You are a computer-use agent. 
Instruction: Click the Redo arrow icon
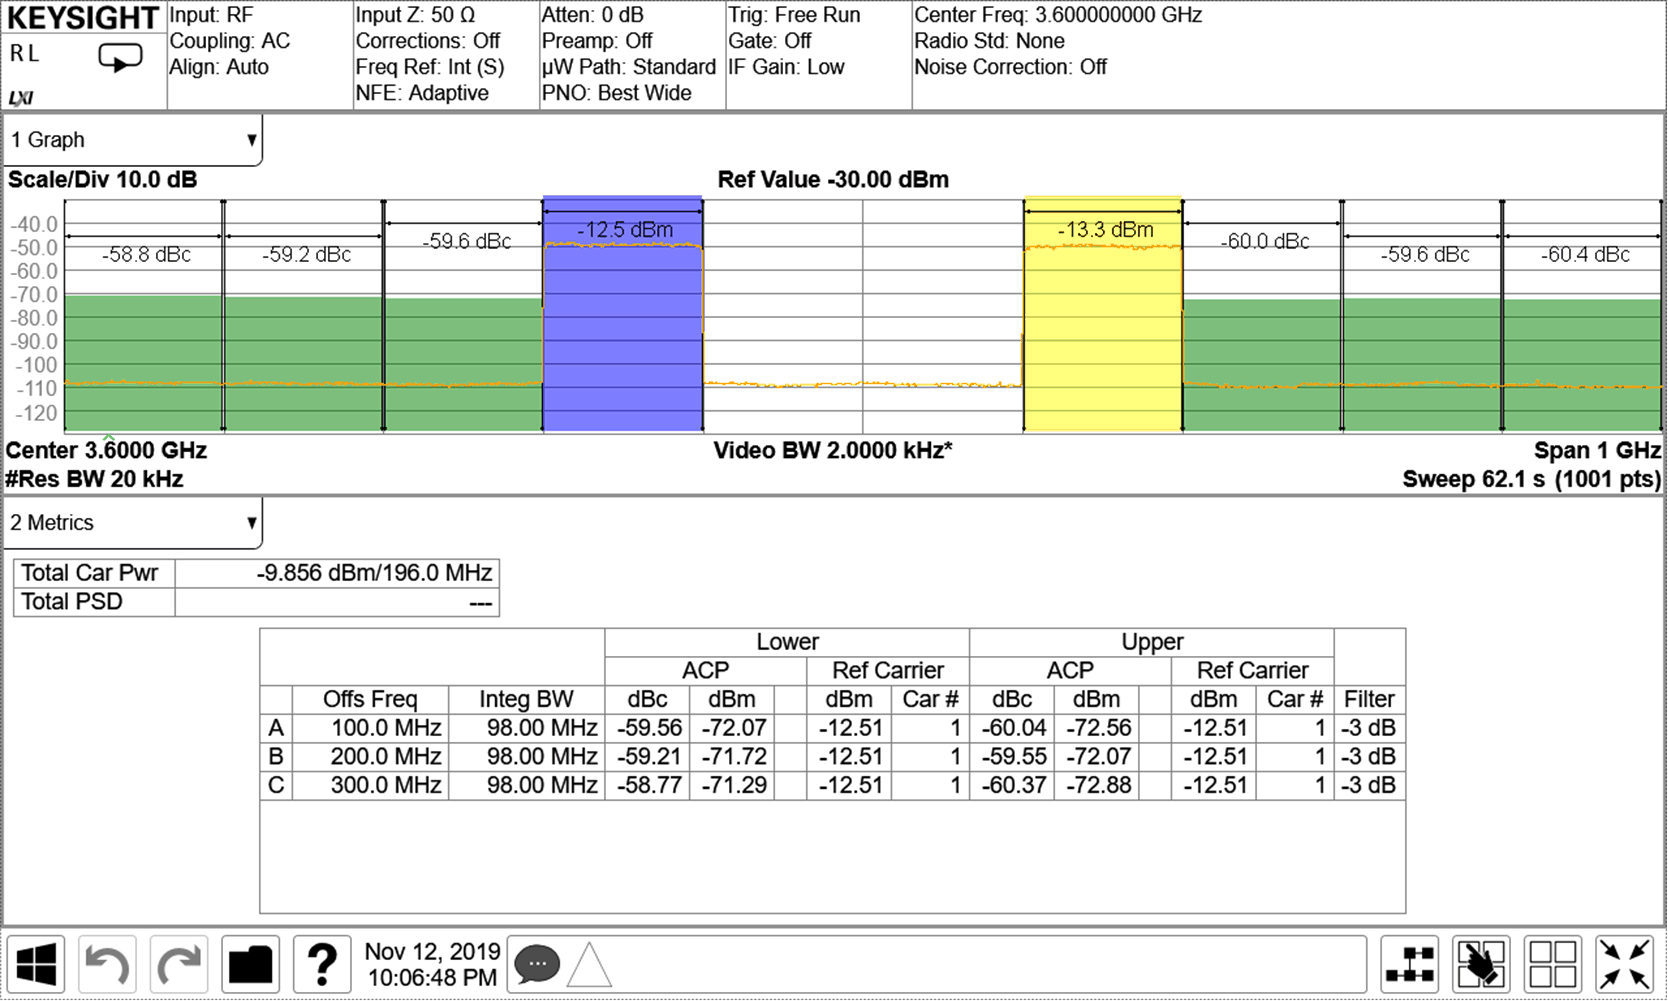tap(179, 963)
